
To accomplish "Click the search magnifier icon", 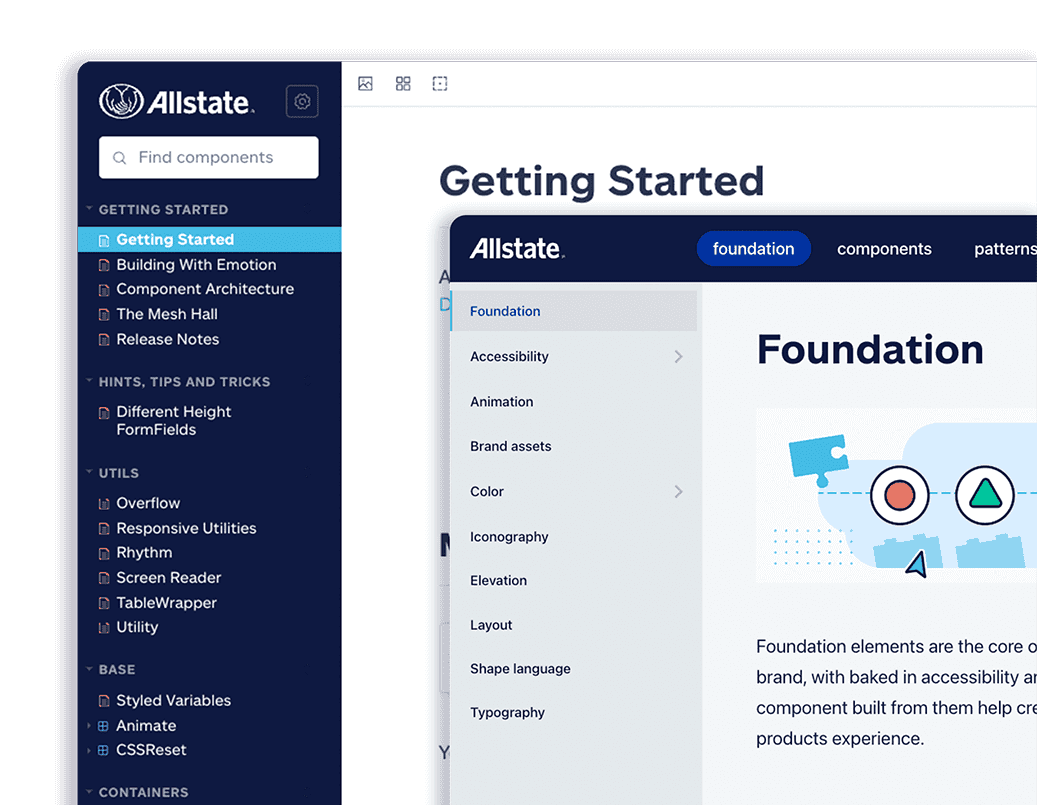I will [120, 158].
